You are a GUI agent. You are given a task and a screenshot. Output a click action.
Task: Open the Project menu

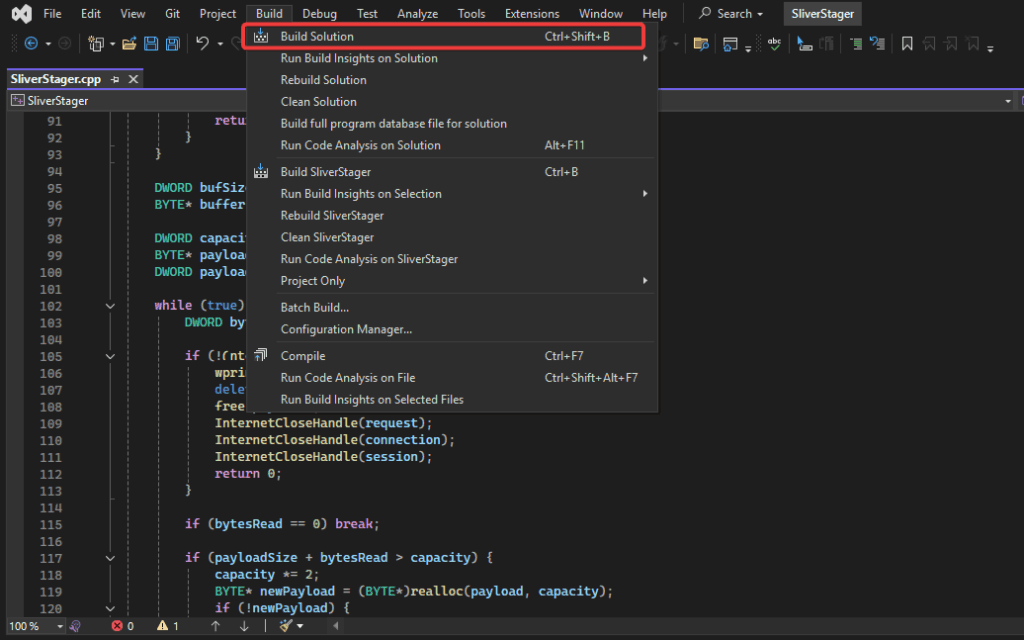coord(217,14)
